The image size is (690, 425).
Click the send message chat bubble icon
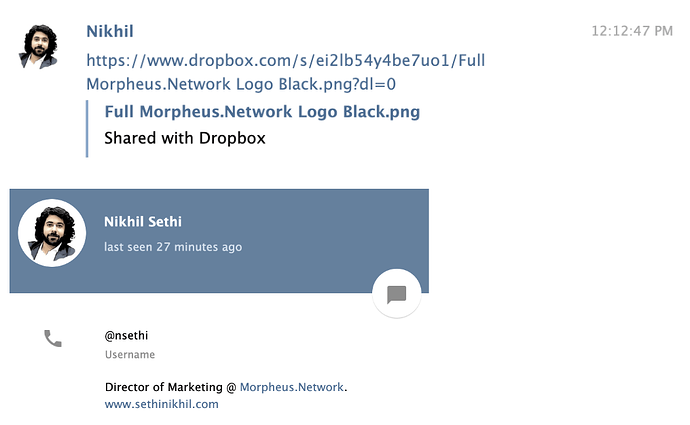pyautogui.click(x=396, y=294)
